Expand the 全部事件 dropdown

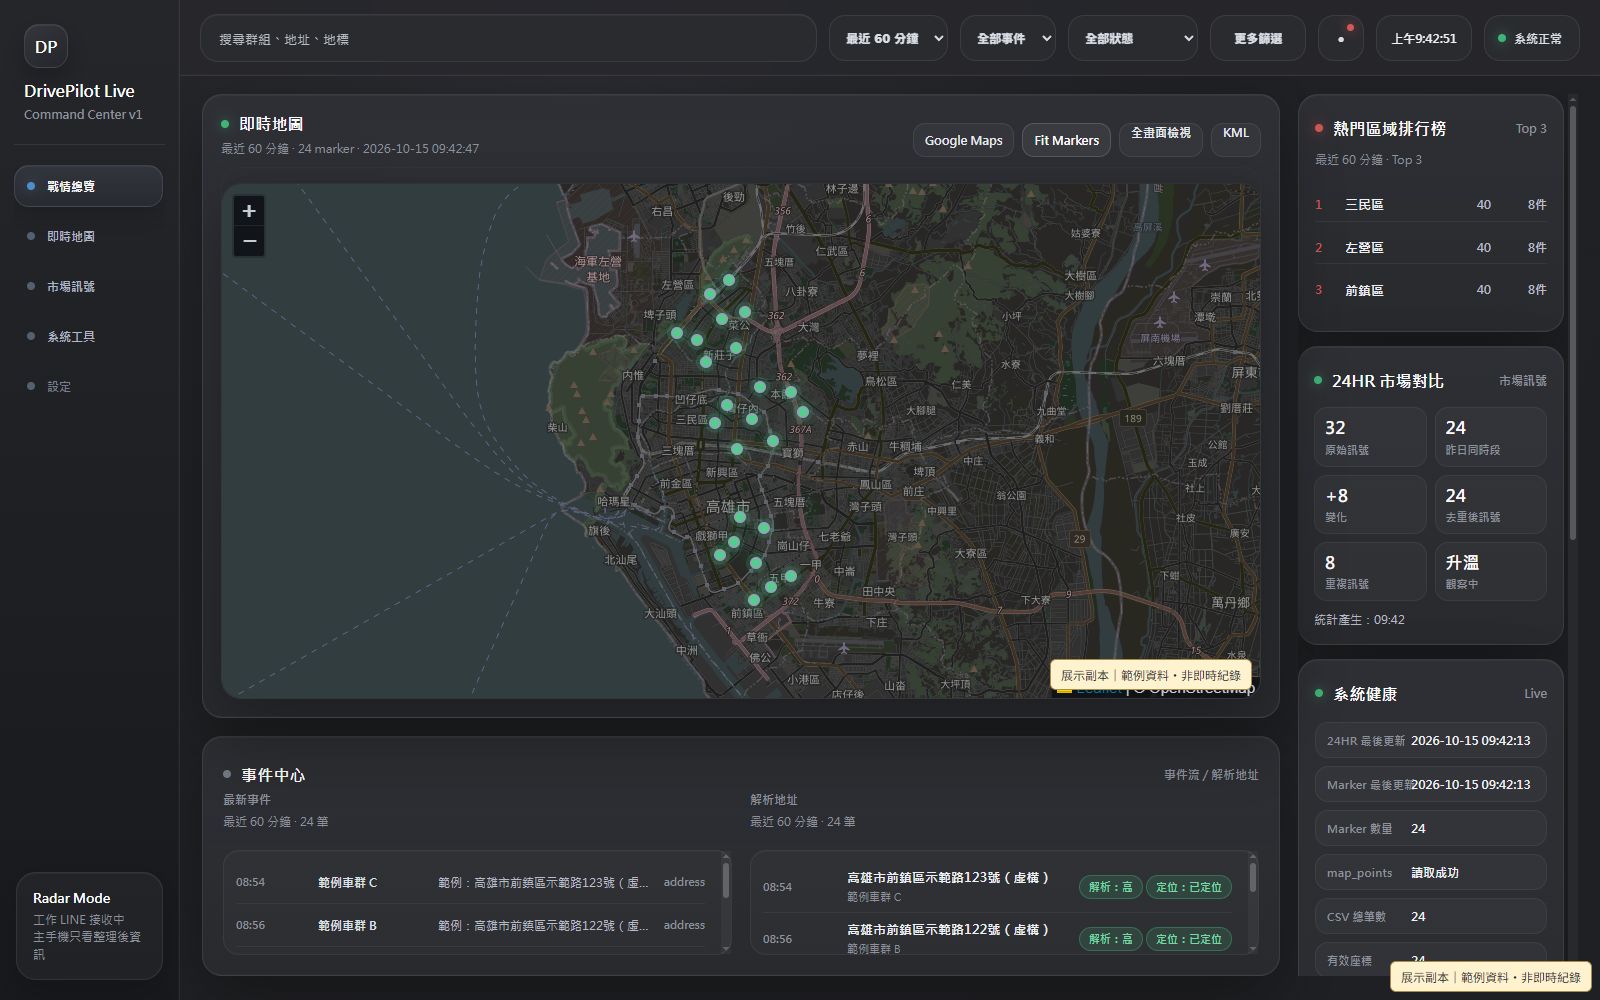coord(1008,38)
